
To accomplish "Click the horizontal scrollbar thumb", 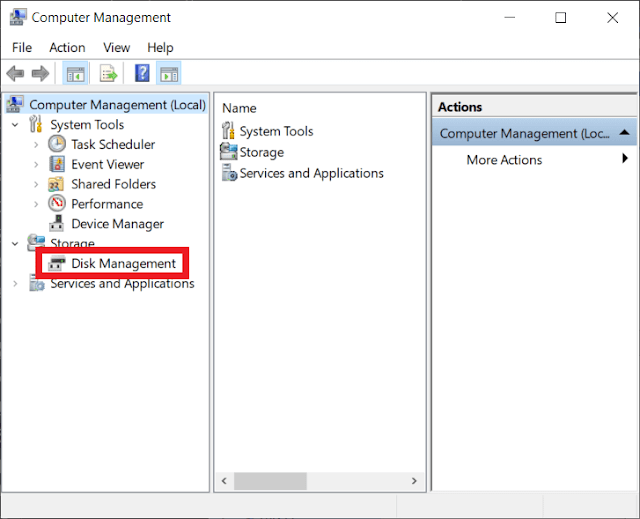I will pos(270,481).
